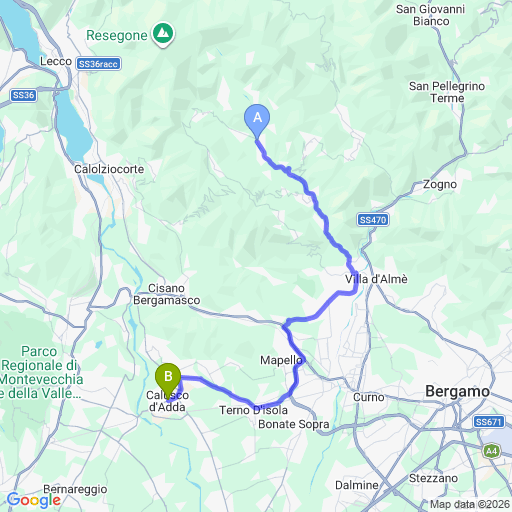This screenshot has width=512, height=512.
Task: Click the Calolziocorte town label
Action: point(109,169)
